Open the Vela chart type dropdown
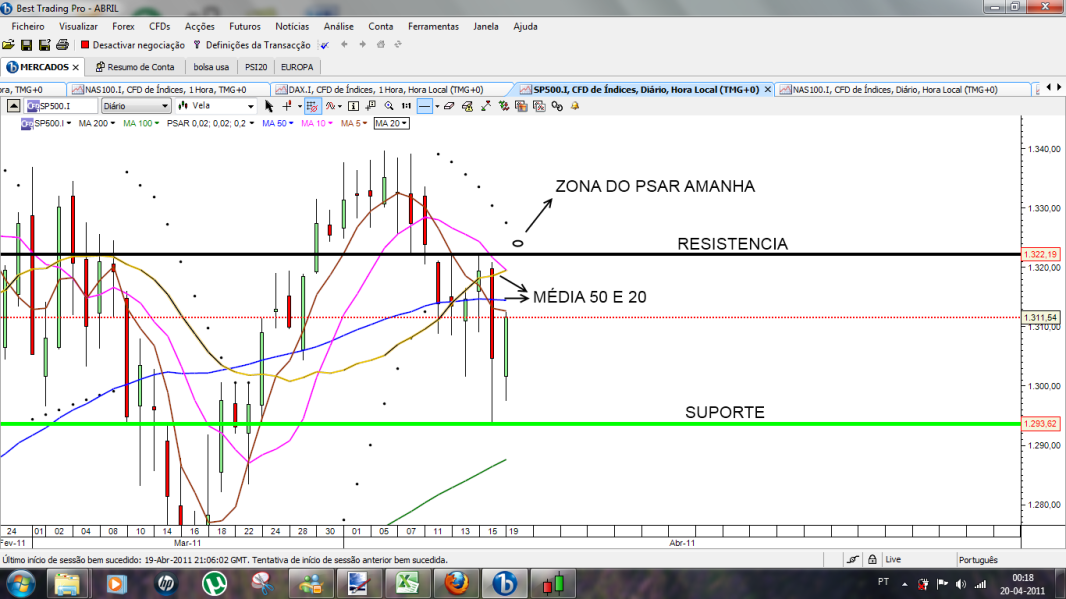Screen dimensions: 1066x599 [x=216, y=106]
